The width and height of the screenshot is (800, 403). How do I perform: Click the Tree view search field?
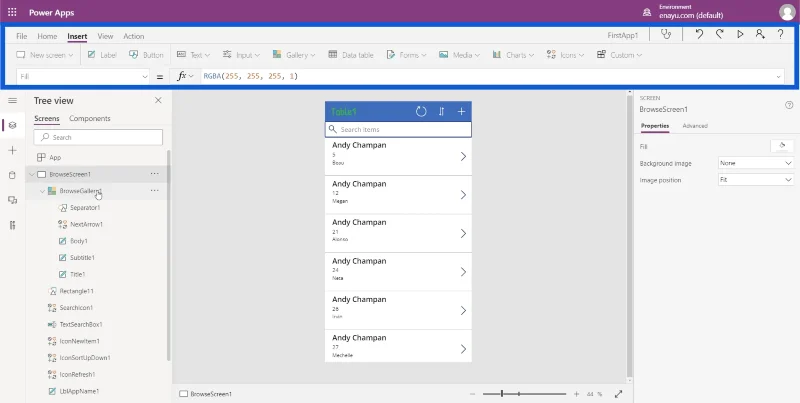(x=98, y=137)
